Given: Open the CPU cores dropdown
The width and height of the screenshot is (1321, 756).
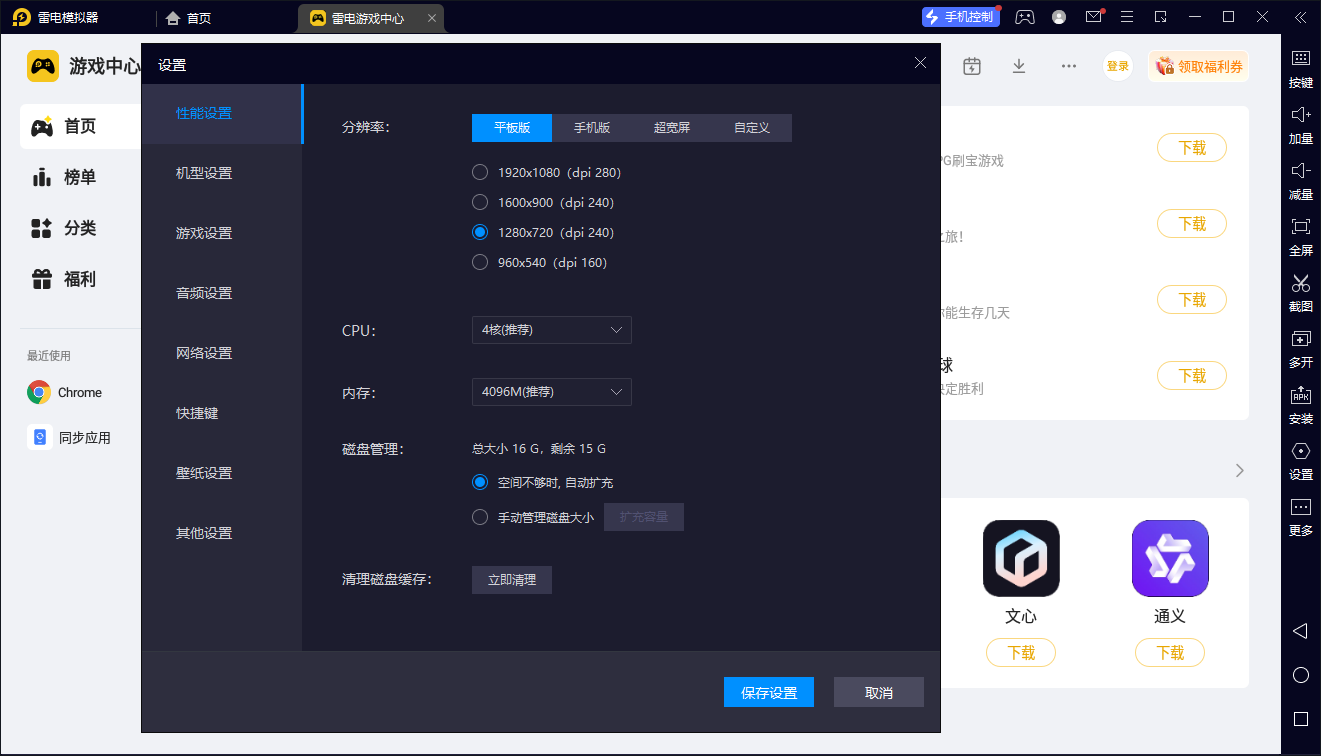Looking at the screenshot, I should pos(552,330).
